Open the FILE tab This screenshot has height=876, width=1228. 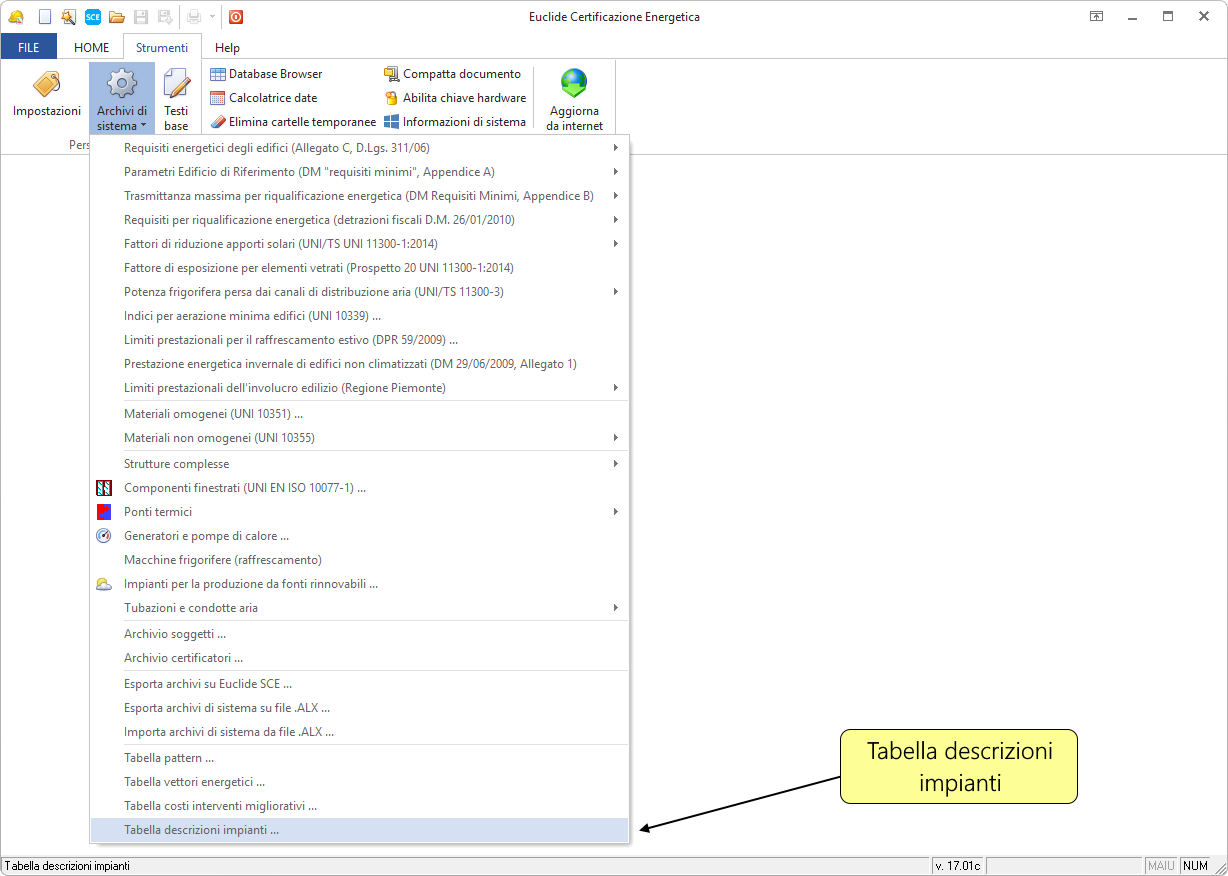tap(29, 47)
